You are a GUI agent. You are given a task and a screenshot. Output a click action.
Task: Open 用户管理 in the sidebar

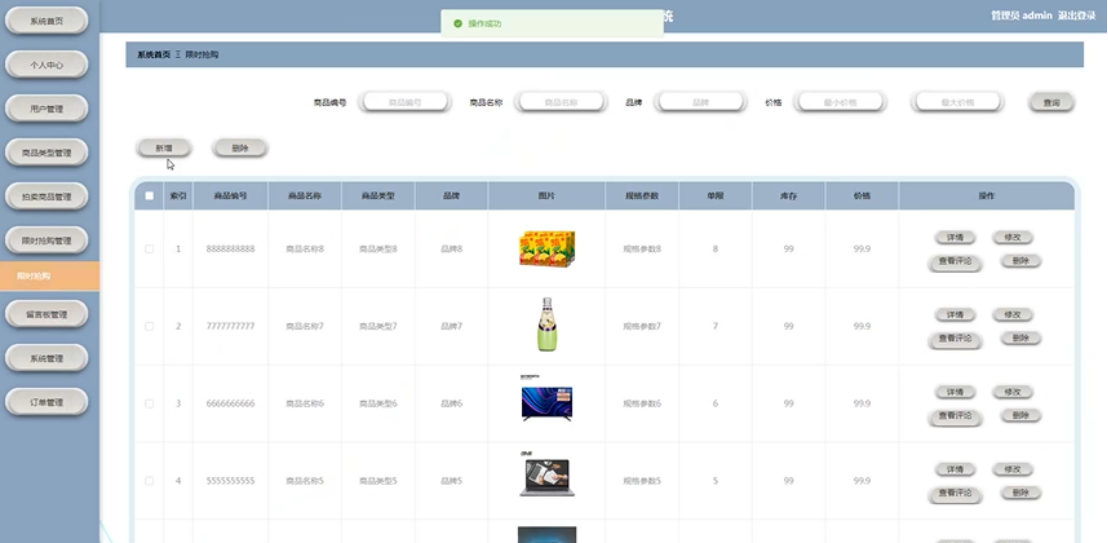pyautogui.click(x=47, y=109)
